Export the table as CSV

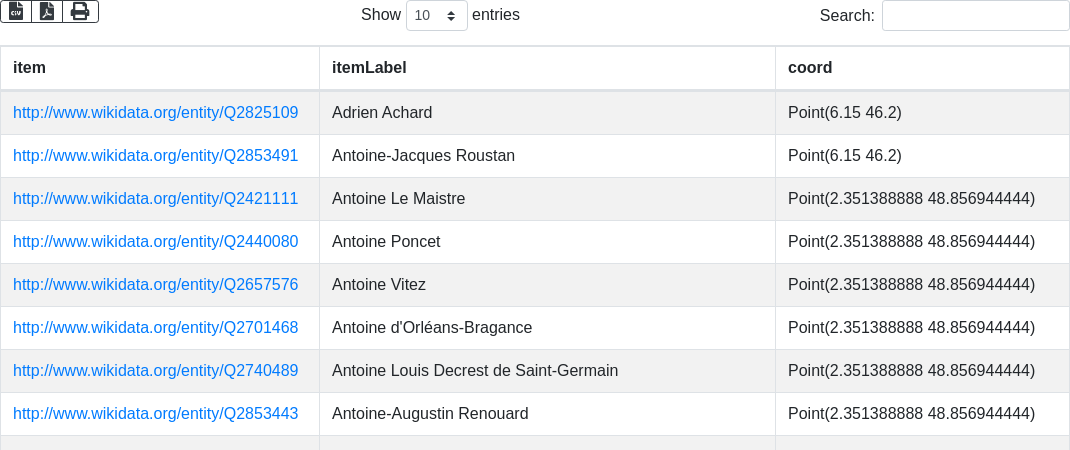point(16,11)
